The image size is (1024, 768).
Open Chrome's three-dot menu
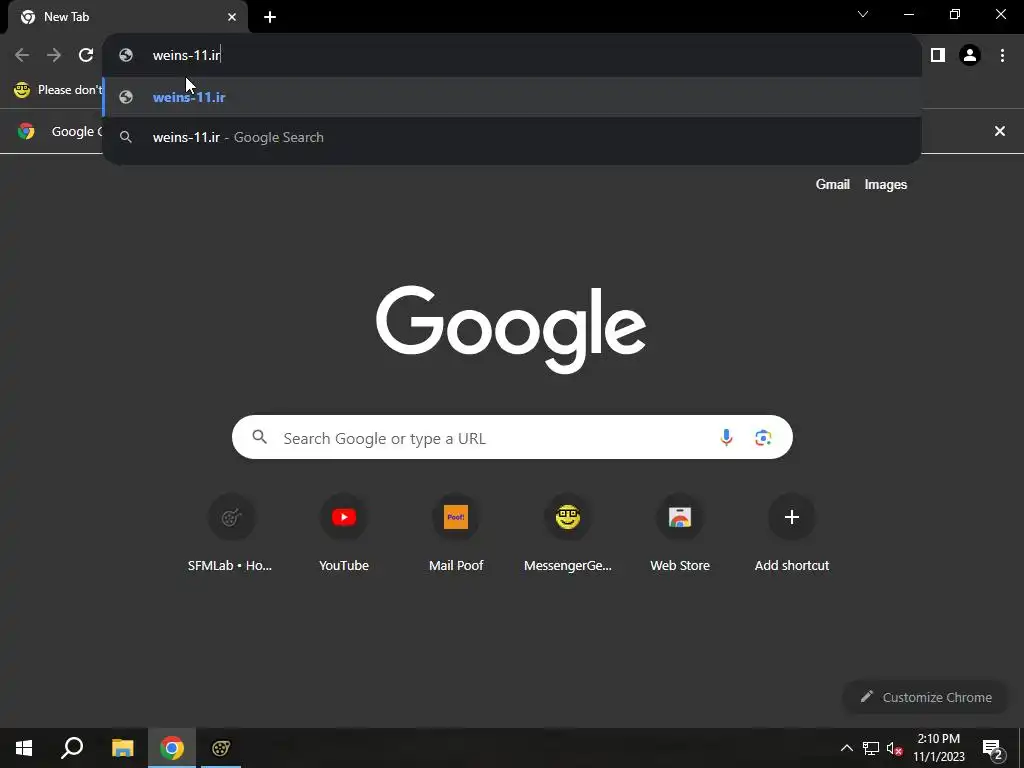click(1002, 55)
